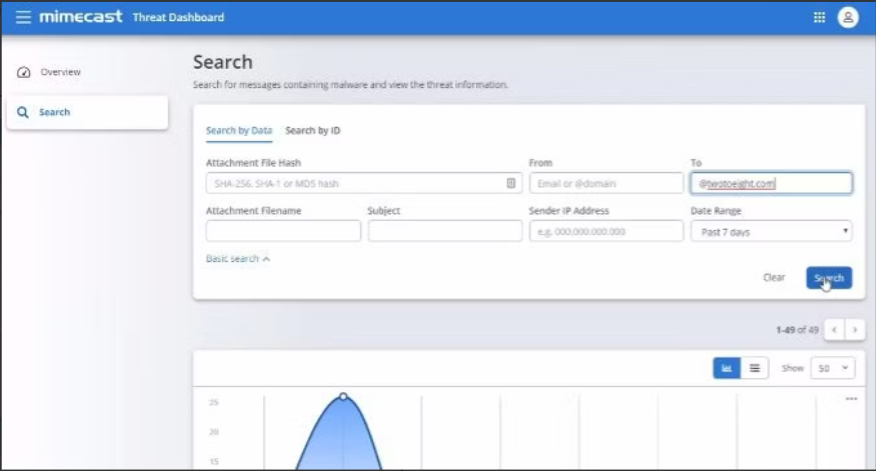Select the Search by Data tab
Viewport: 876px width, 471px height.
[238, 130]
